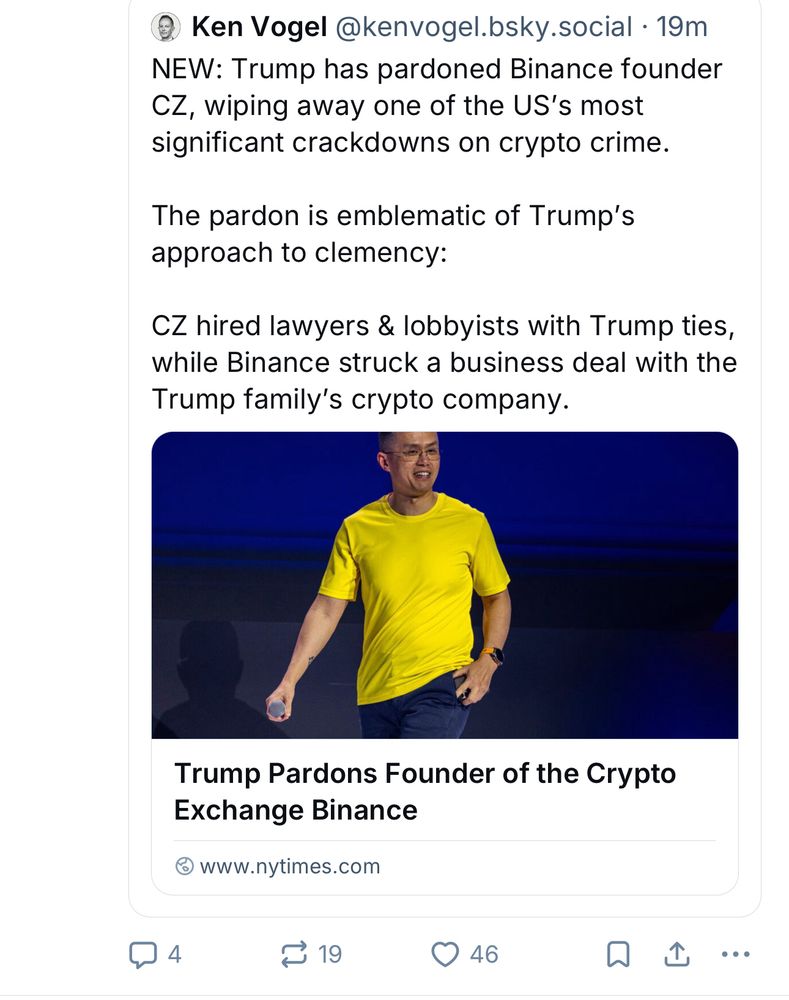The image size is (789, 1000).
Task: Open Ken Vogel's profile avatar
Action: 162,26
